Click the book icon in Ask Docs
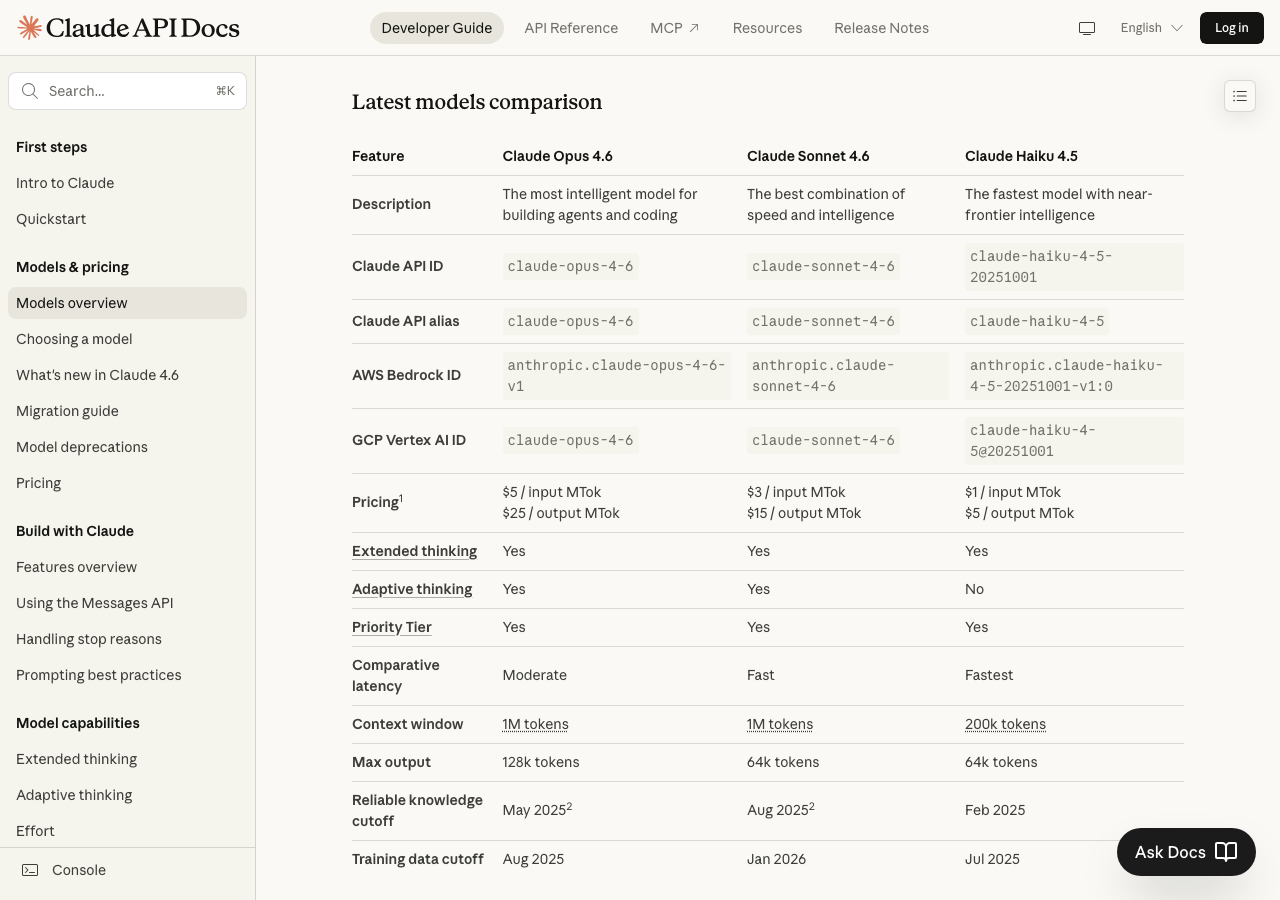Screen dimensions: 1280x900 click(x=1226, y=852)
